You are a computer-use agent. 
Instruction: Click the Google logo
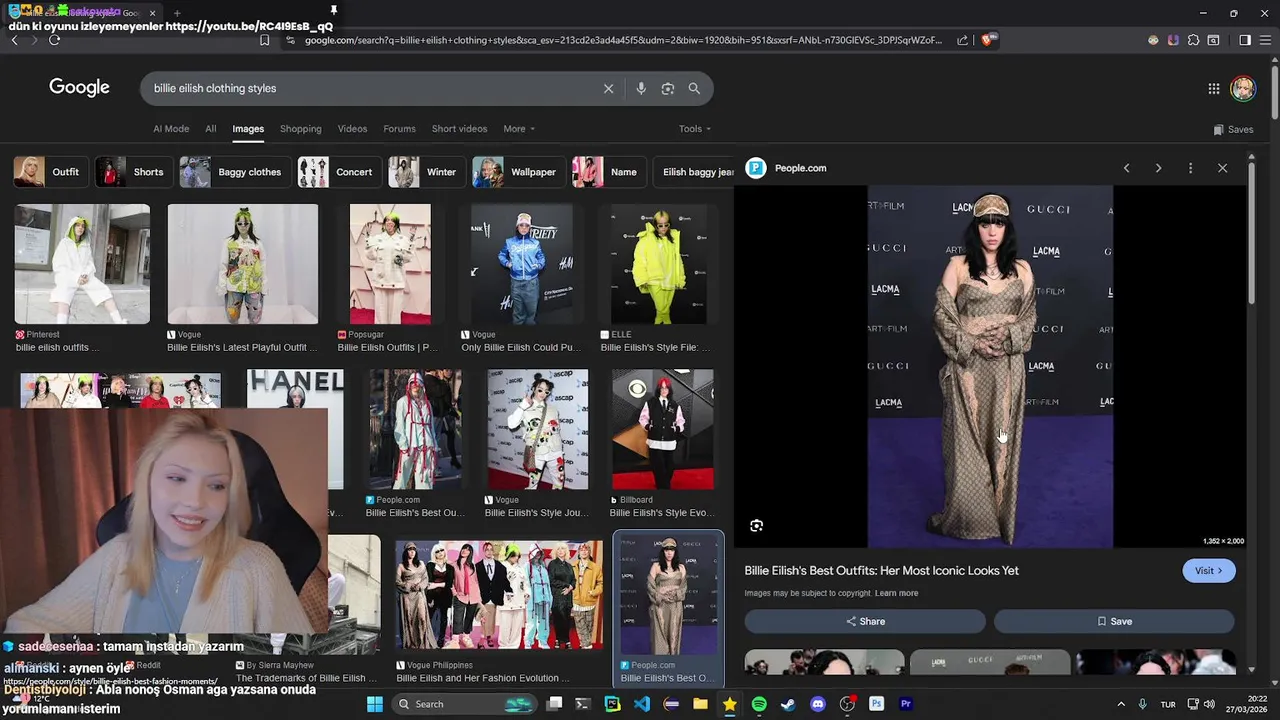(79, 88)
